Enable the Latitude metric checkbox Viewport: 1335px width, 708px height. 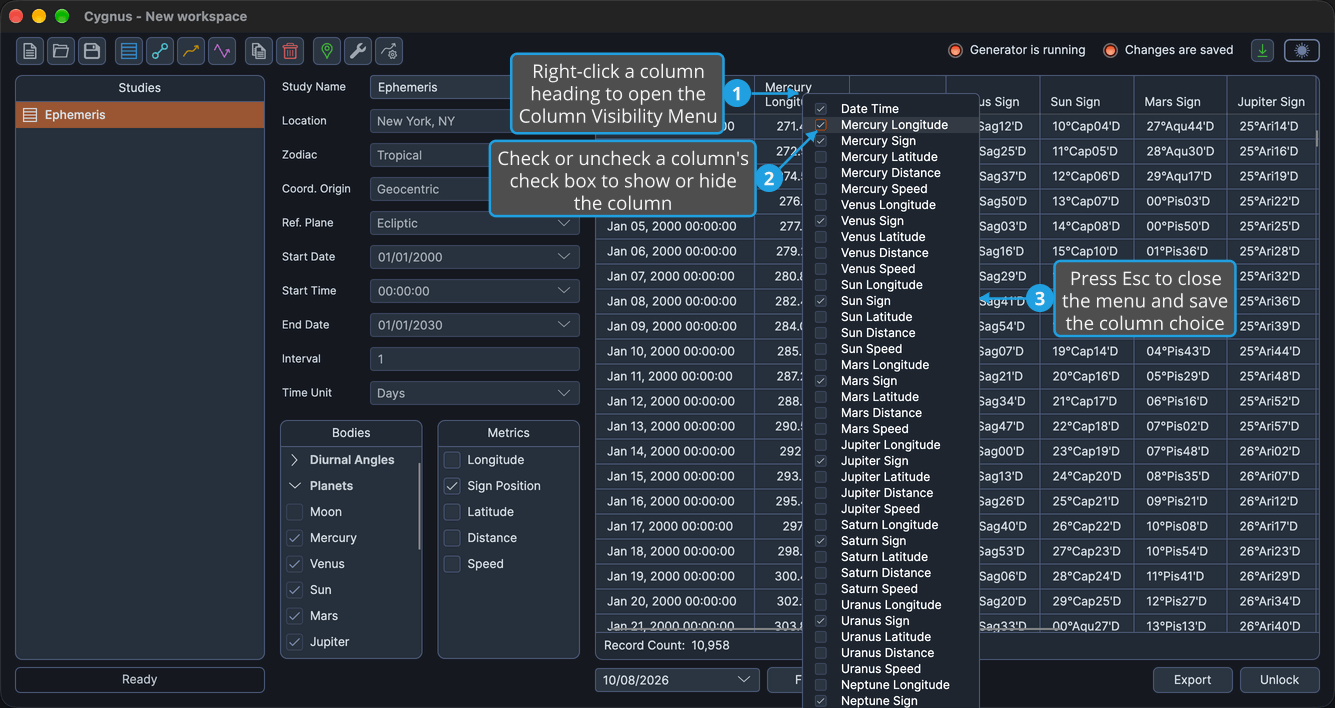[x=452, y=512]
